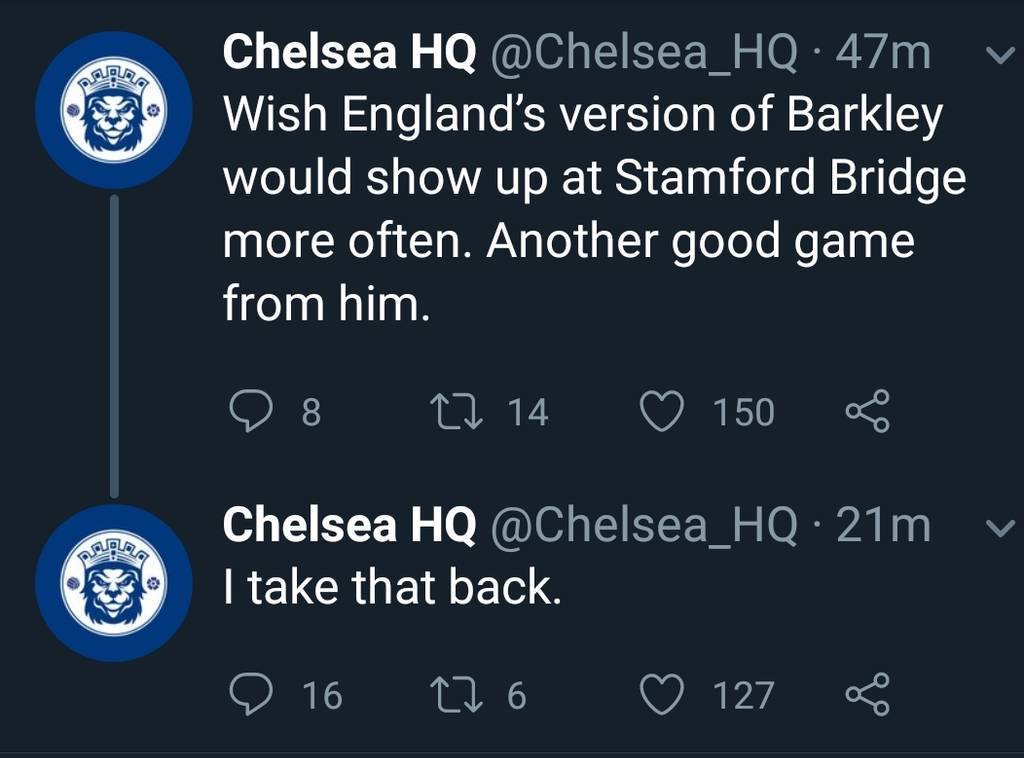
Task: Open Chelsea HQ profile name in second tweet
Action: click(x=349, y=524)
